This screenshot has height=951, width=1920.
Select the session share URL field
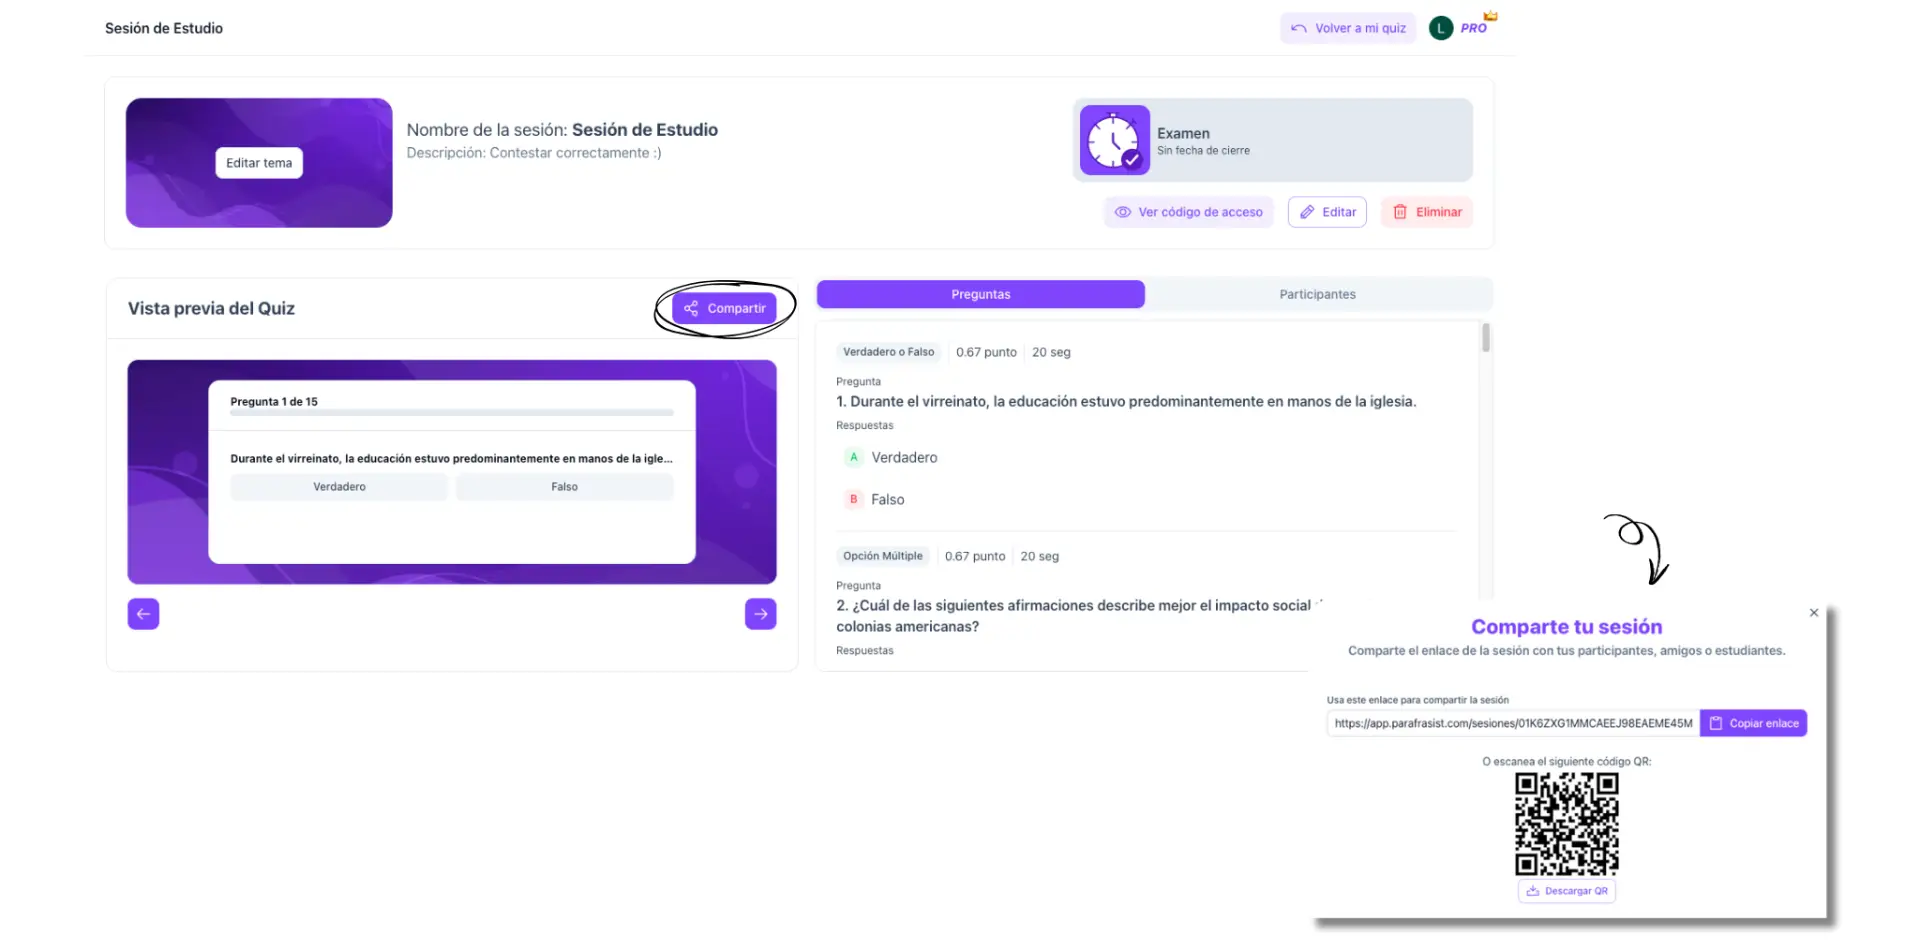(x=1512, y=723)
